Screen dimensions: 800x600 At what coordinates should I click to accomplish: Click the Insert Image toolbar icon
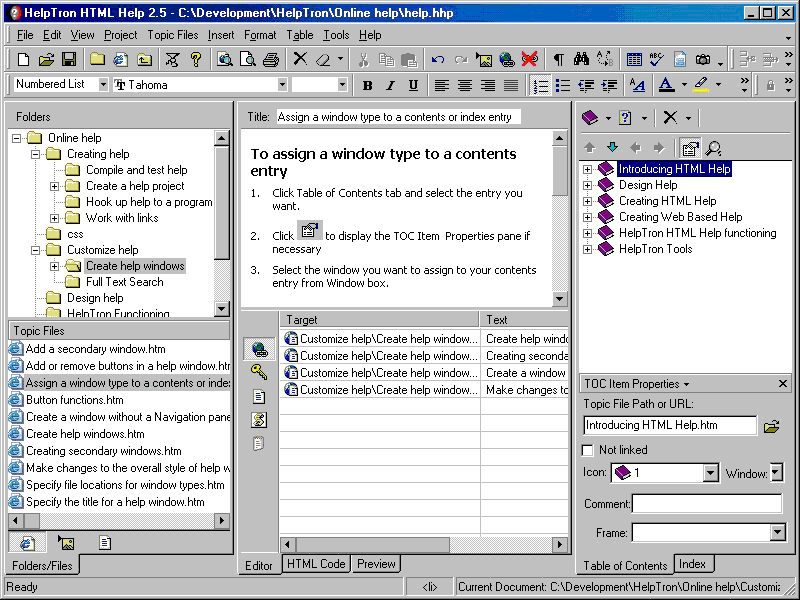pyautogui.click(x=484, y=60)
